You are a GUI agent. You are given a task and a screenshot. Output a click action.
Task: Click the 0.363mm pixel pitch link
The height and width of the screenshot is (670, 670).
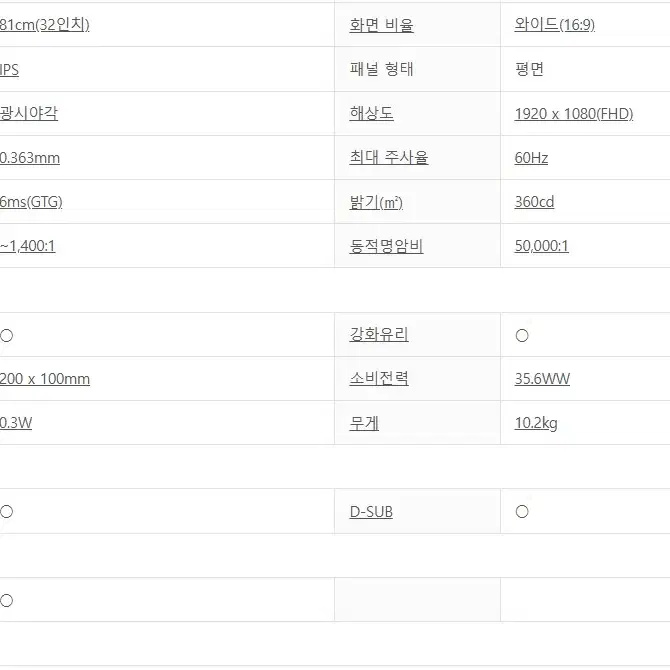click(30, 158)
